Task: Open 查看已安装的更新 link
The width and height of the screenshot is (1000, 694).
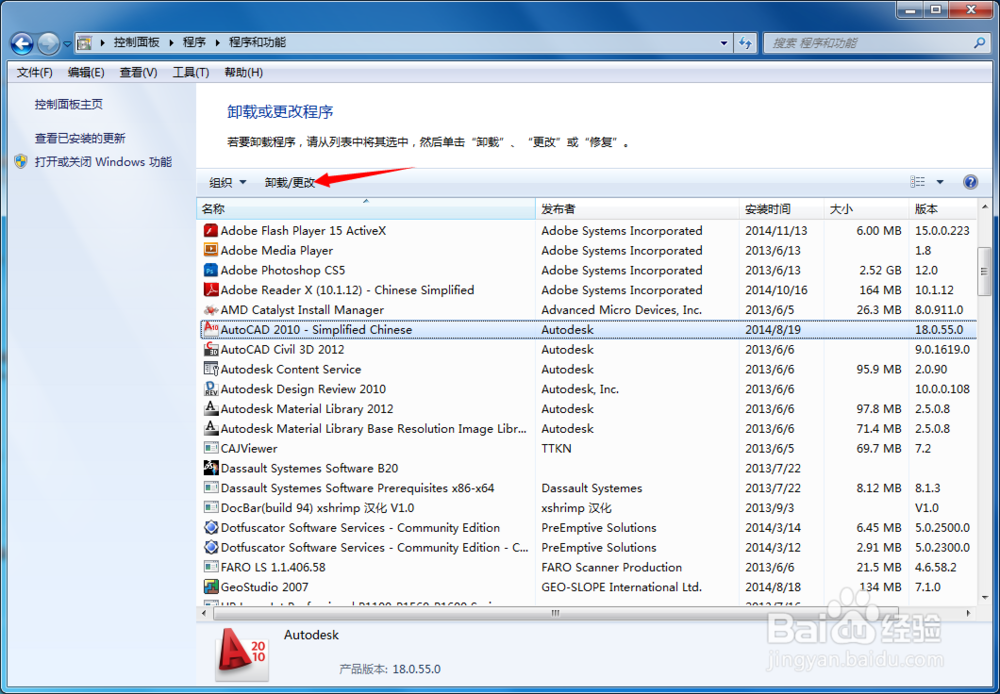Action: (80, 138)
